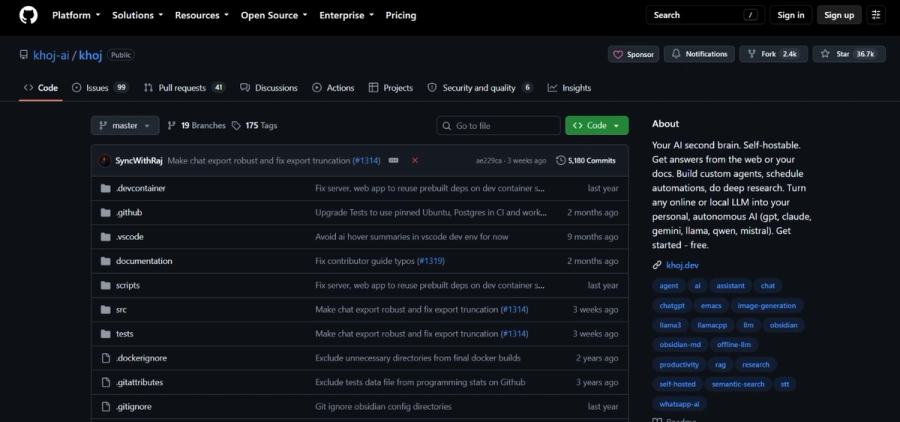Select the whatsapp-ai topic tag
900x422 pixels.
click(679, 404)
